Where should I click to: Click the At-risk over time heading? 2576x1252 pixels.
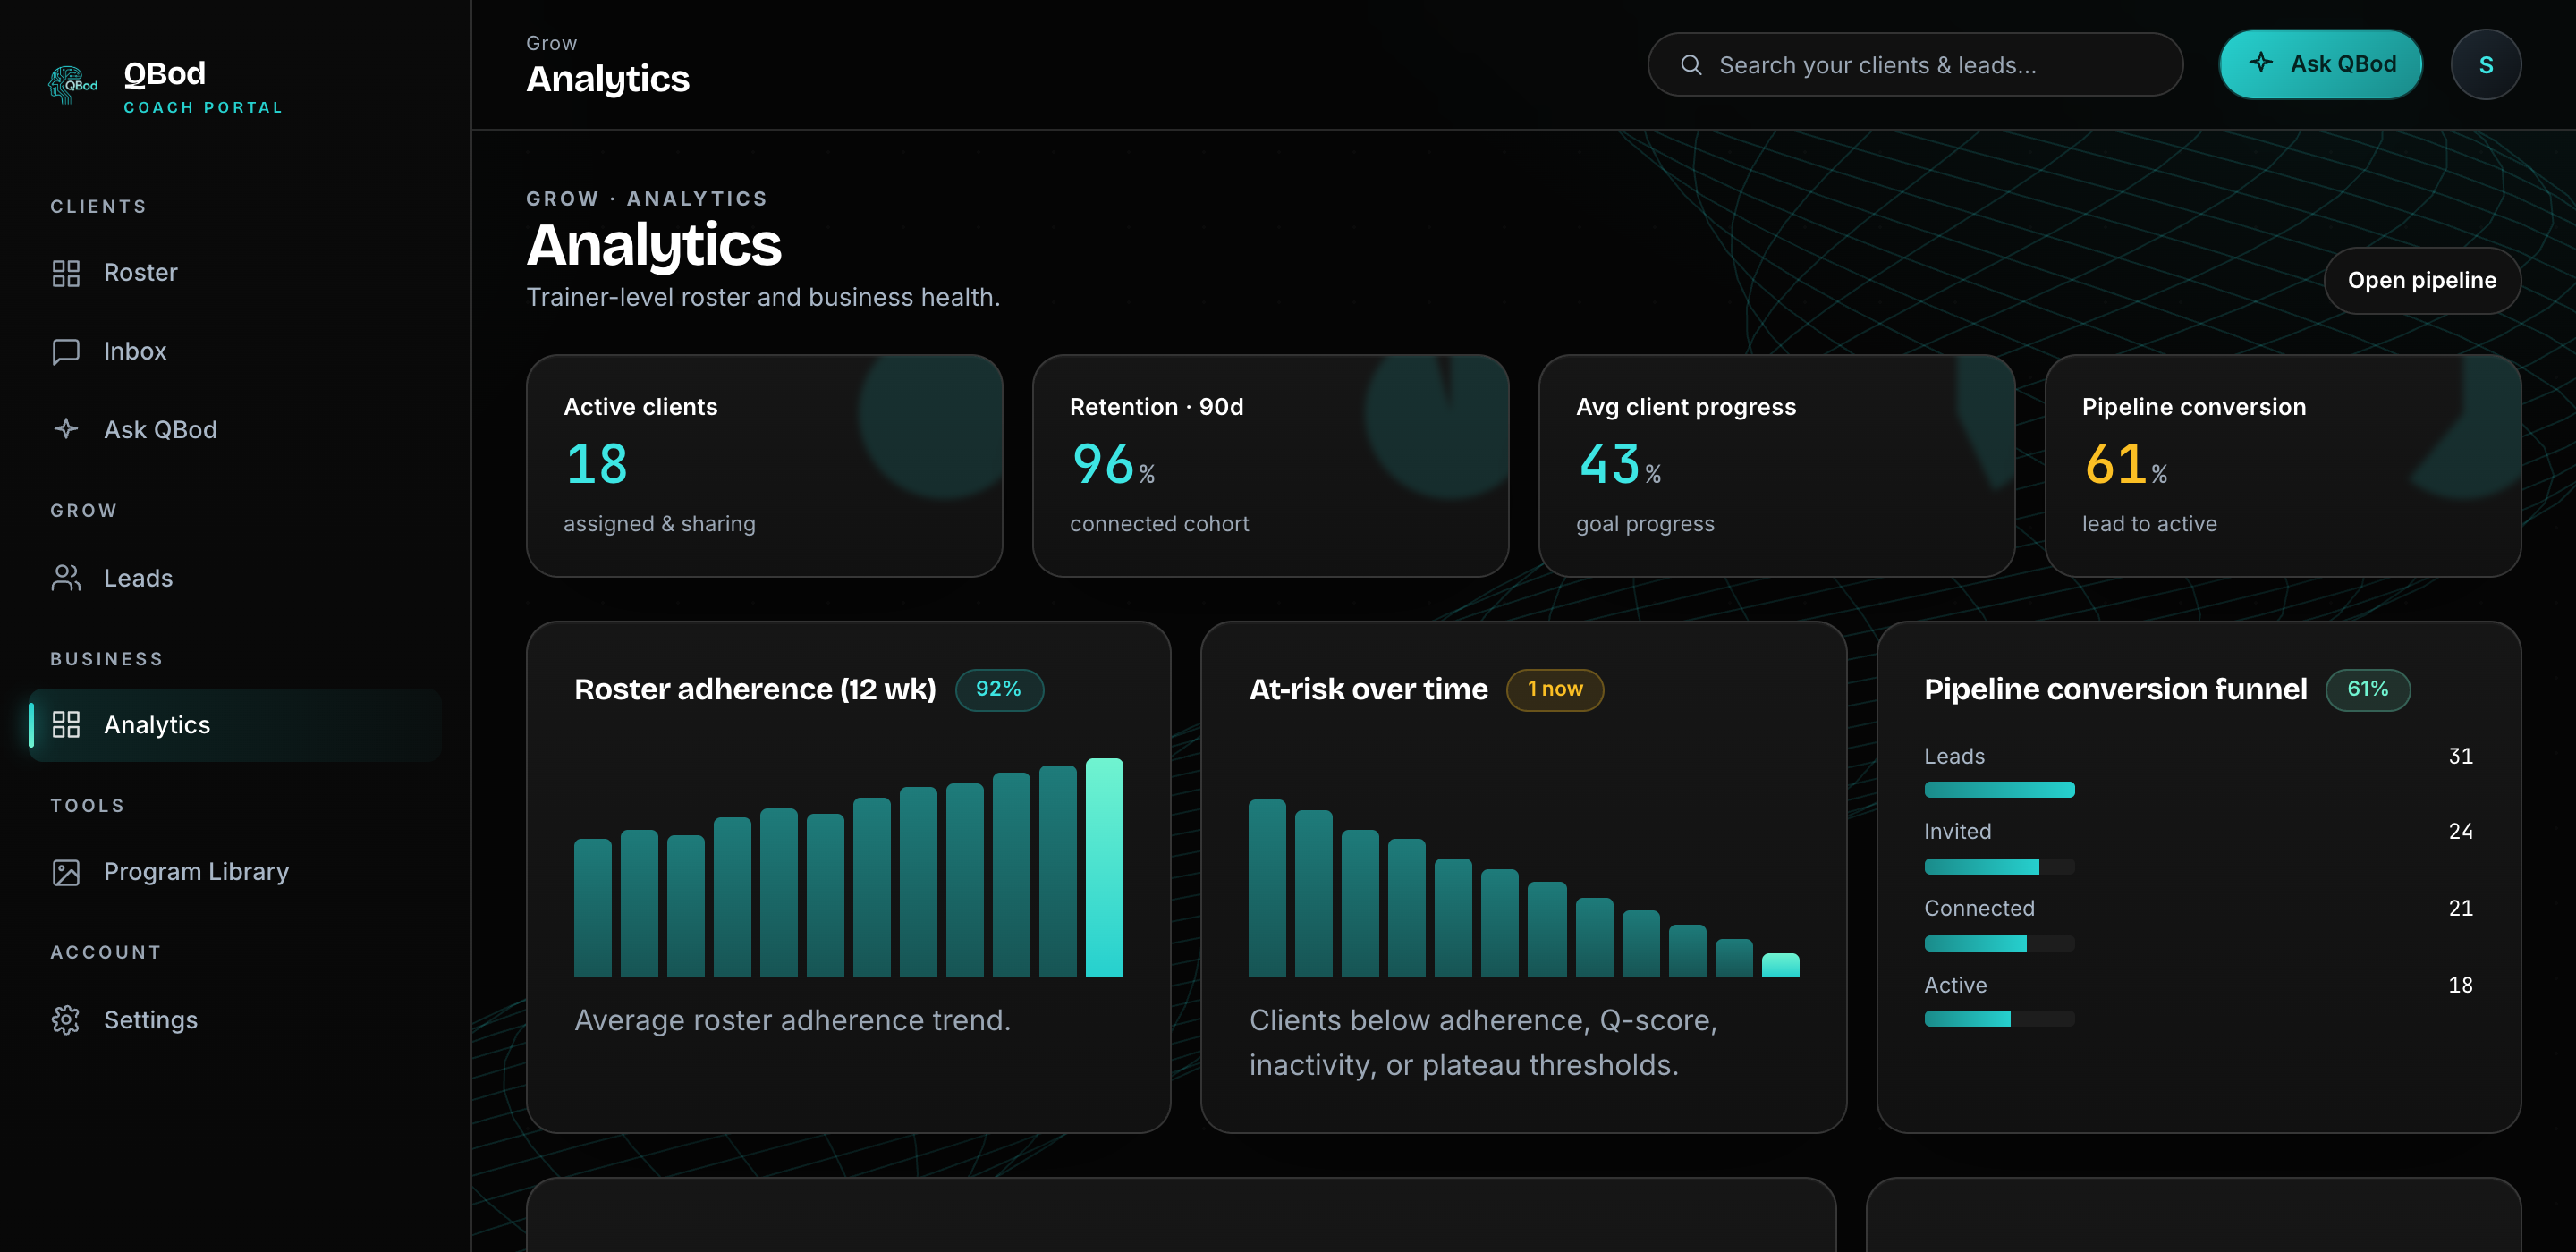tap(1368, 690)
